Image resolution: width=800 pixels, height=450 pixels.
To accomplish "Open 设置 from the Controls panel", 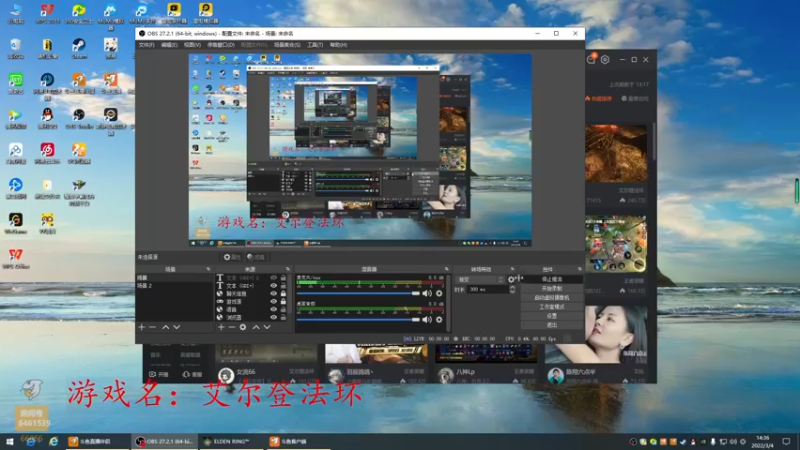I will pyautogui.click(x=552, y=316).
